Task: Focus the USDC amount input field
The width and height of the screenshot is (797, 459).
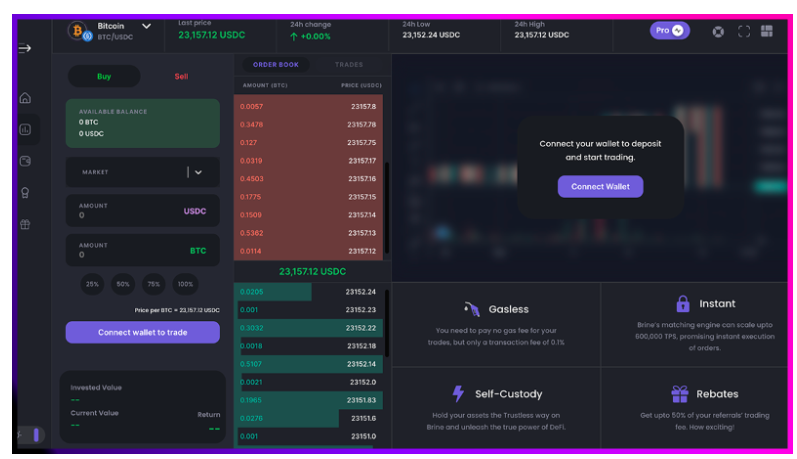Action: [x=142, y=210]
